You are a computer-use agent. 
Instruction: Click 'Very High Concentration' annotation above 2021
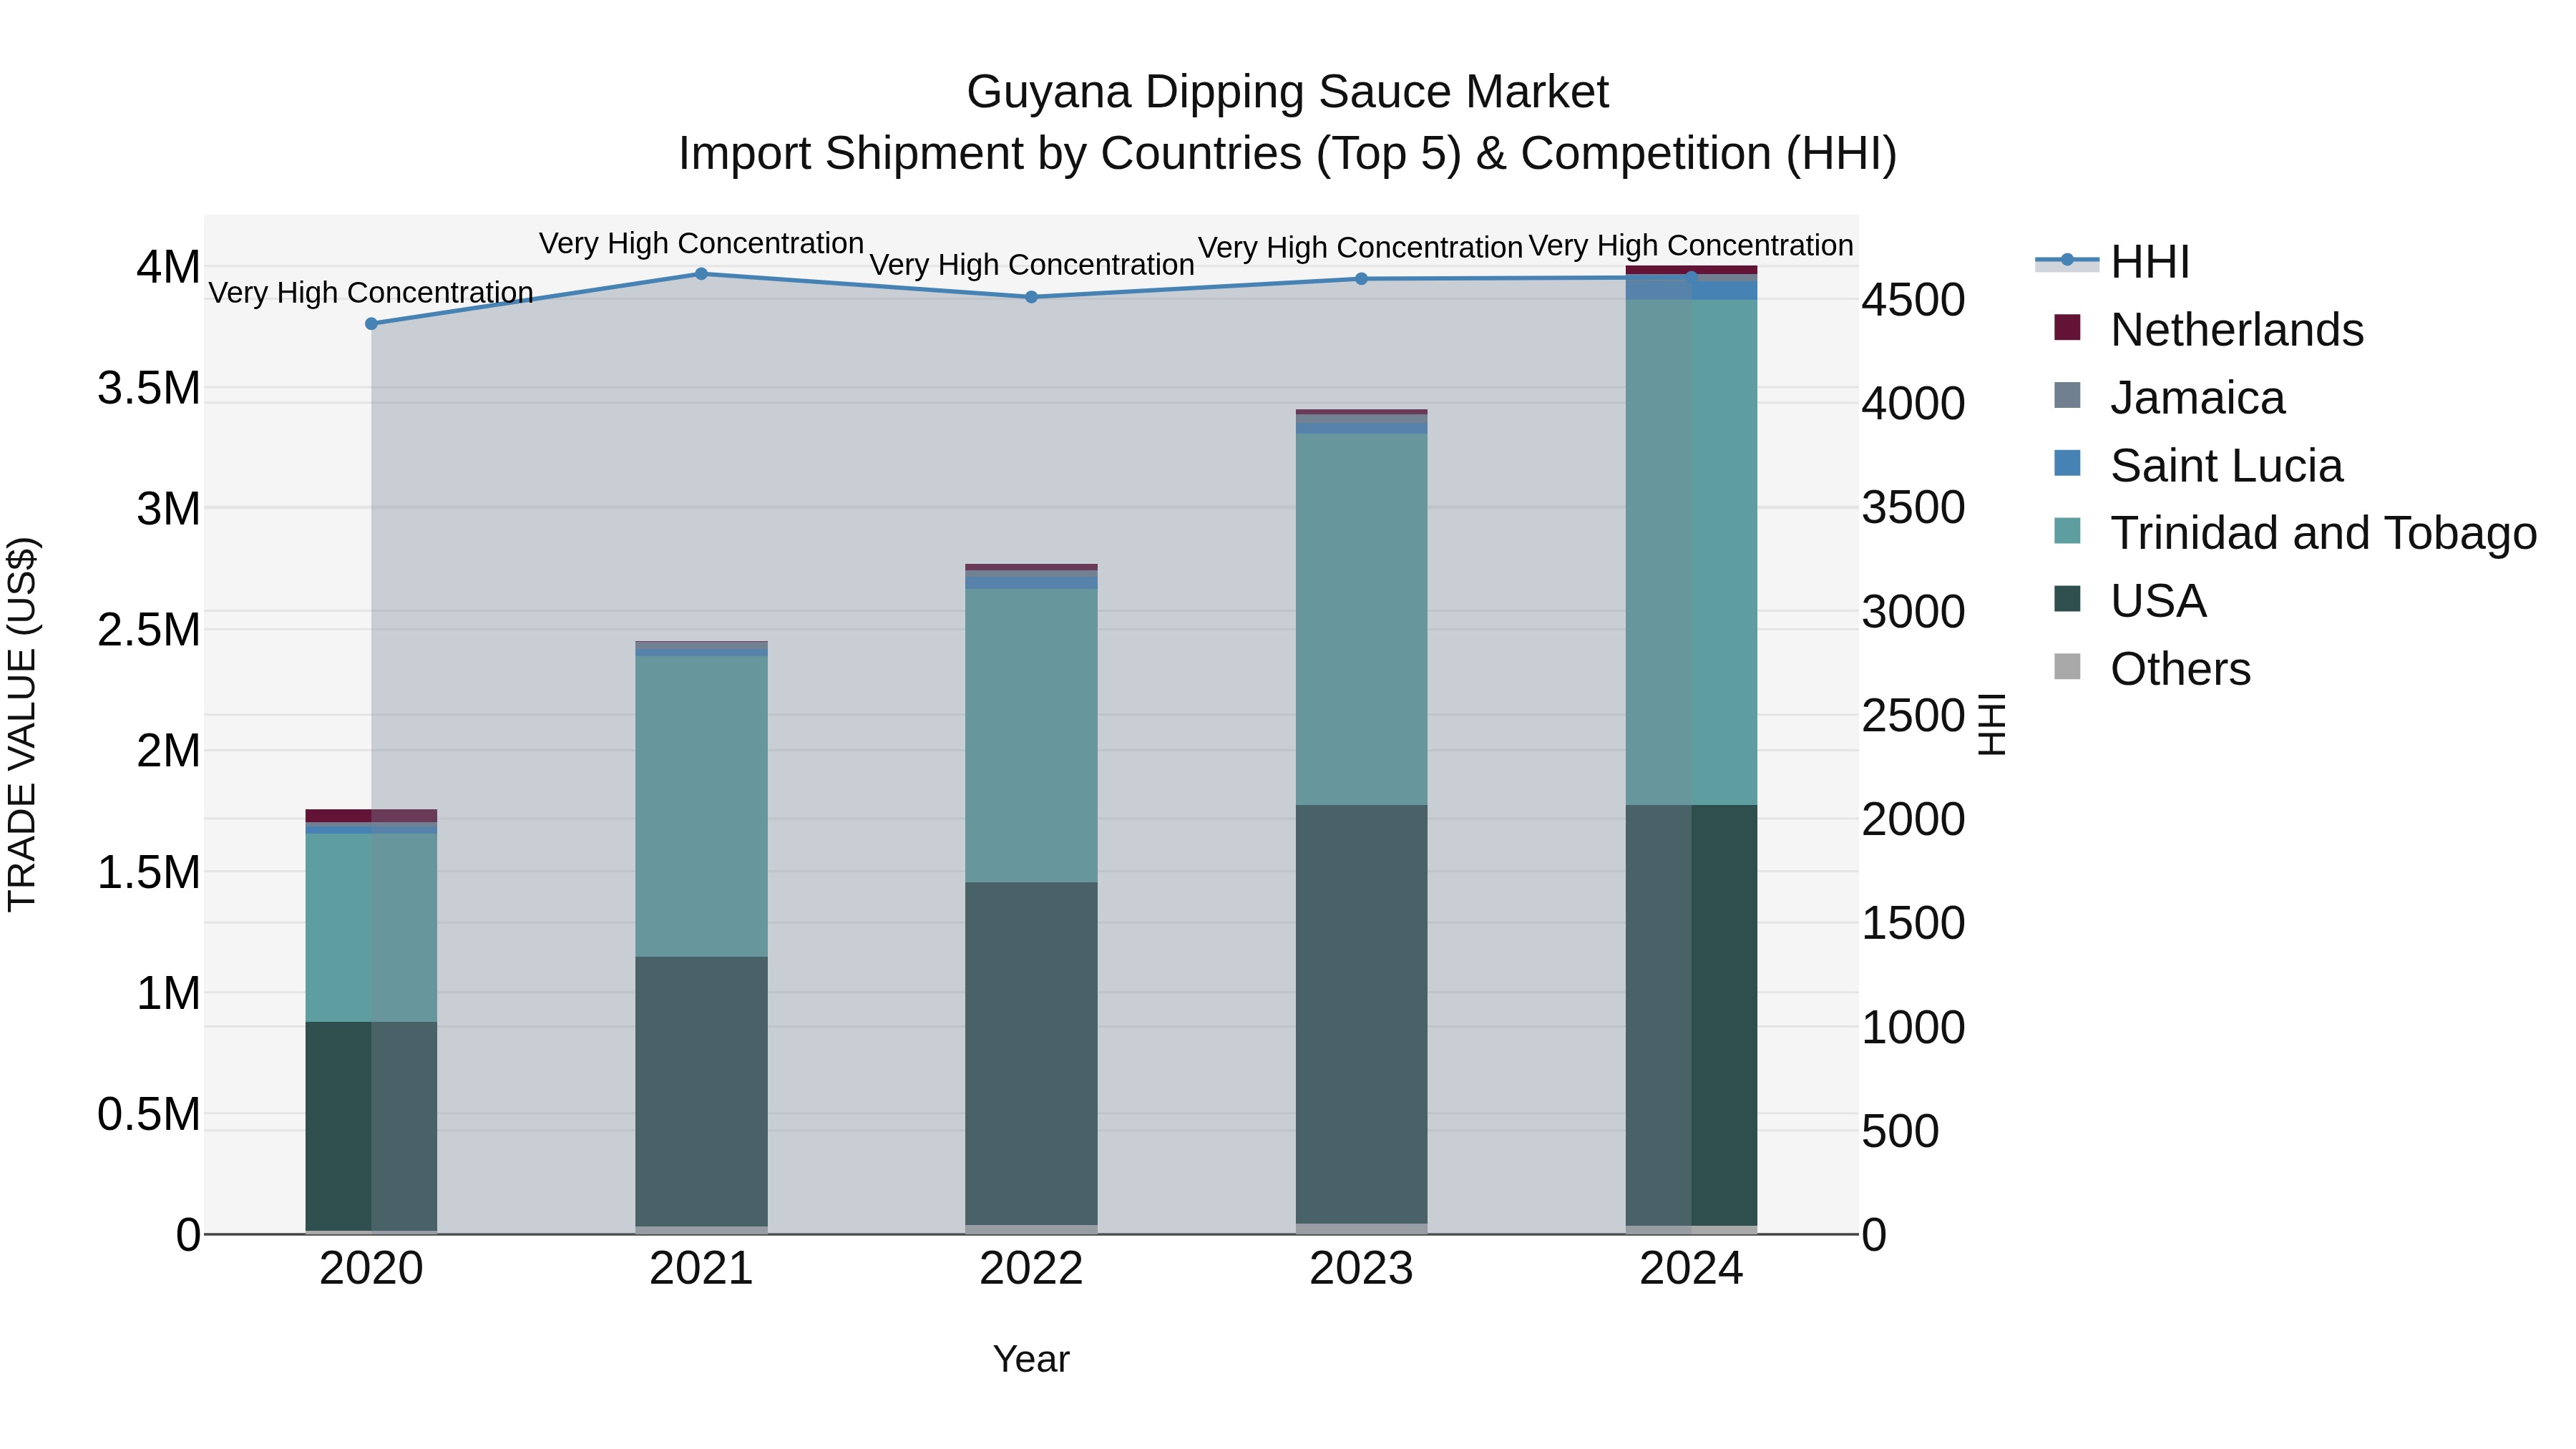point(701,243)
